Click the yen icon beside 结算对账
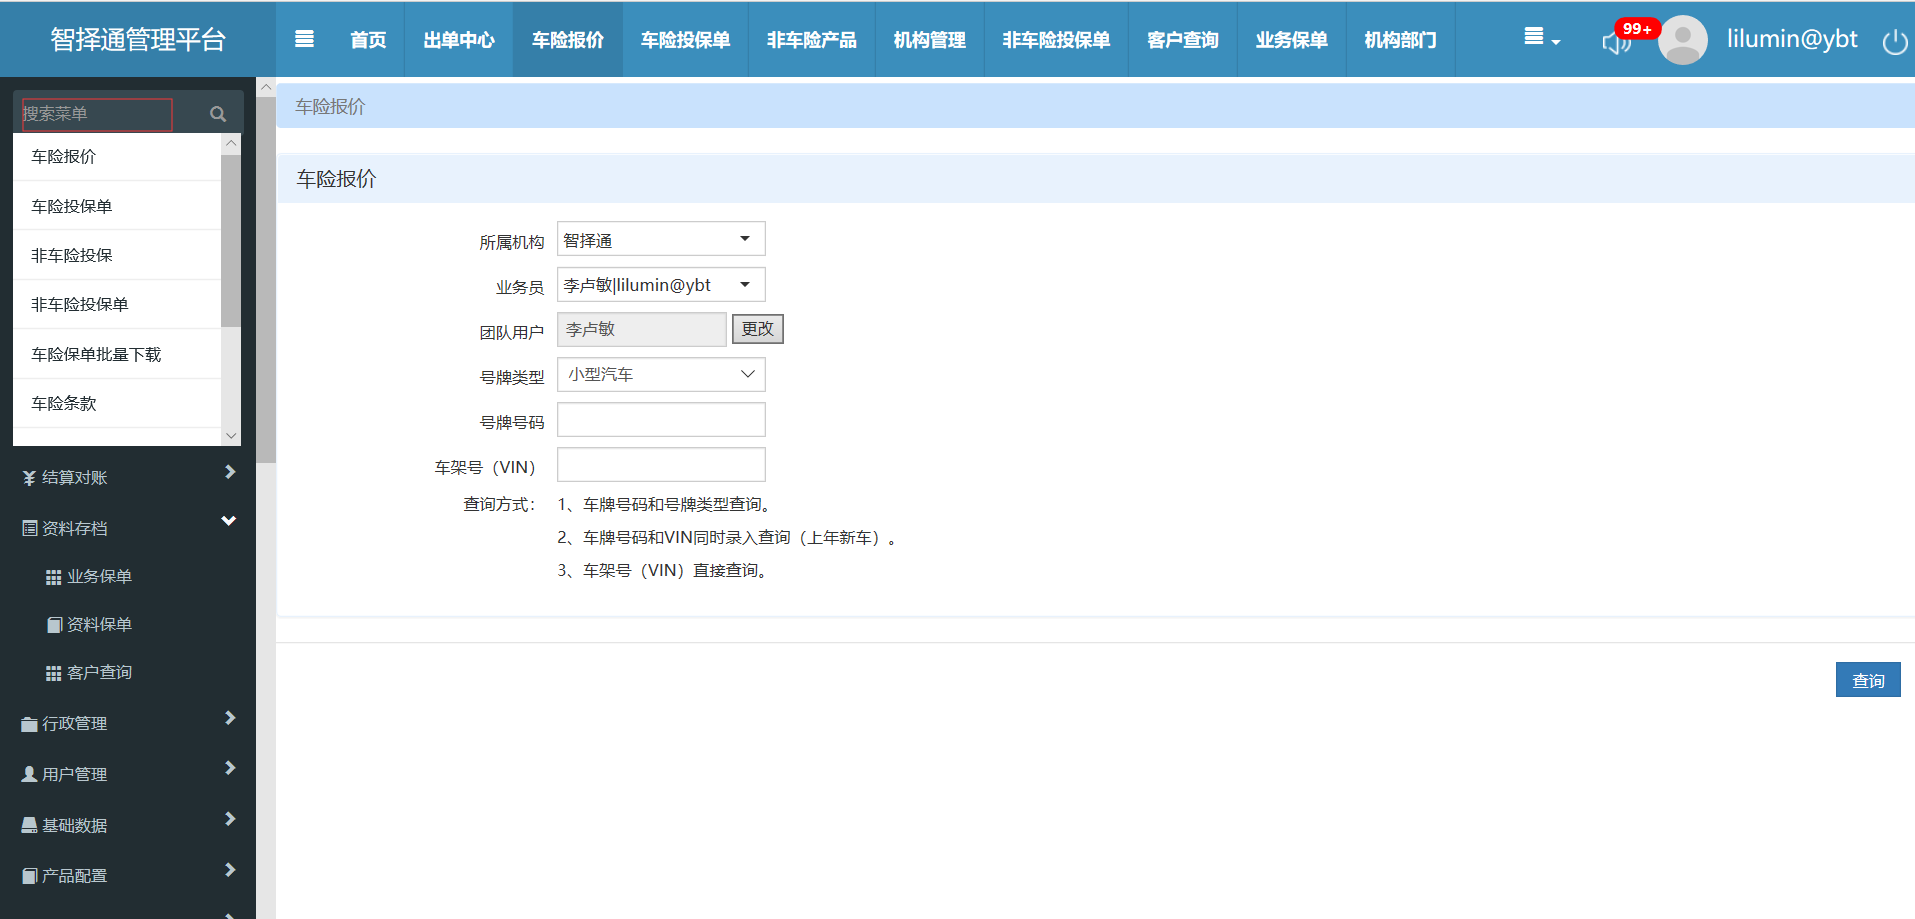 [29, 478]
